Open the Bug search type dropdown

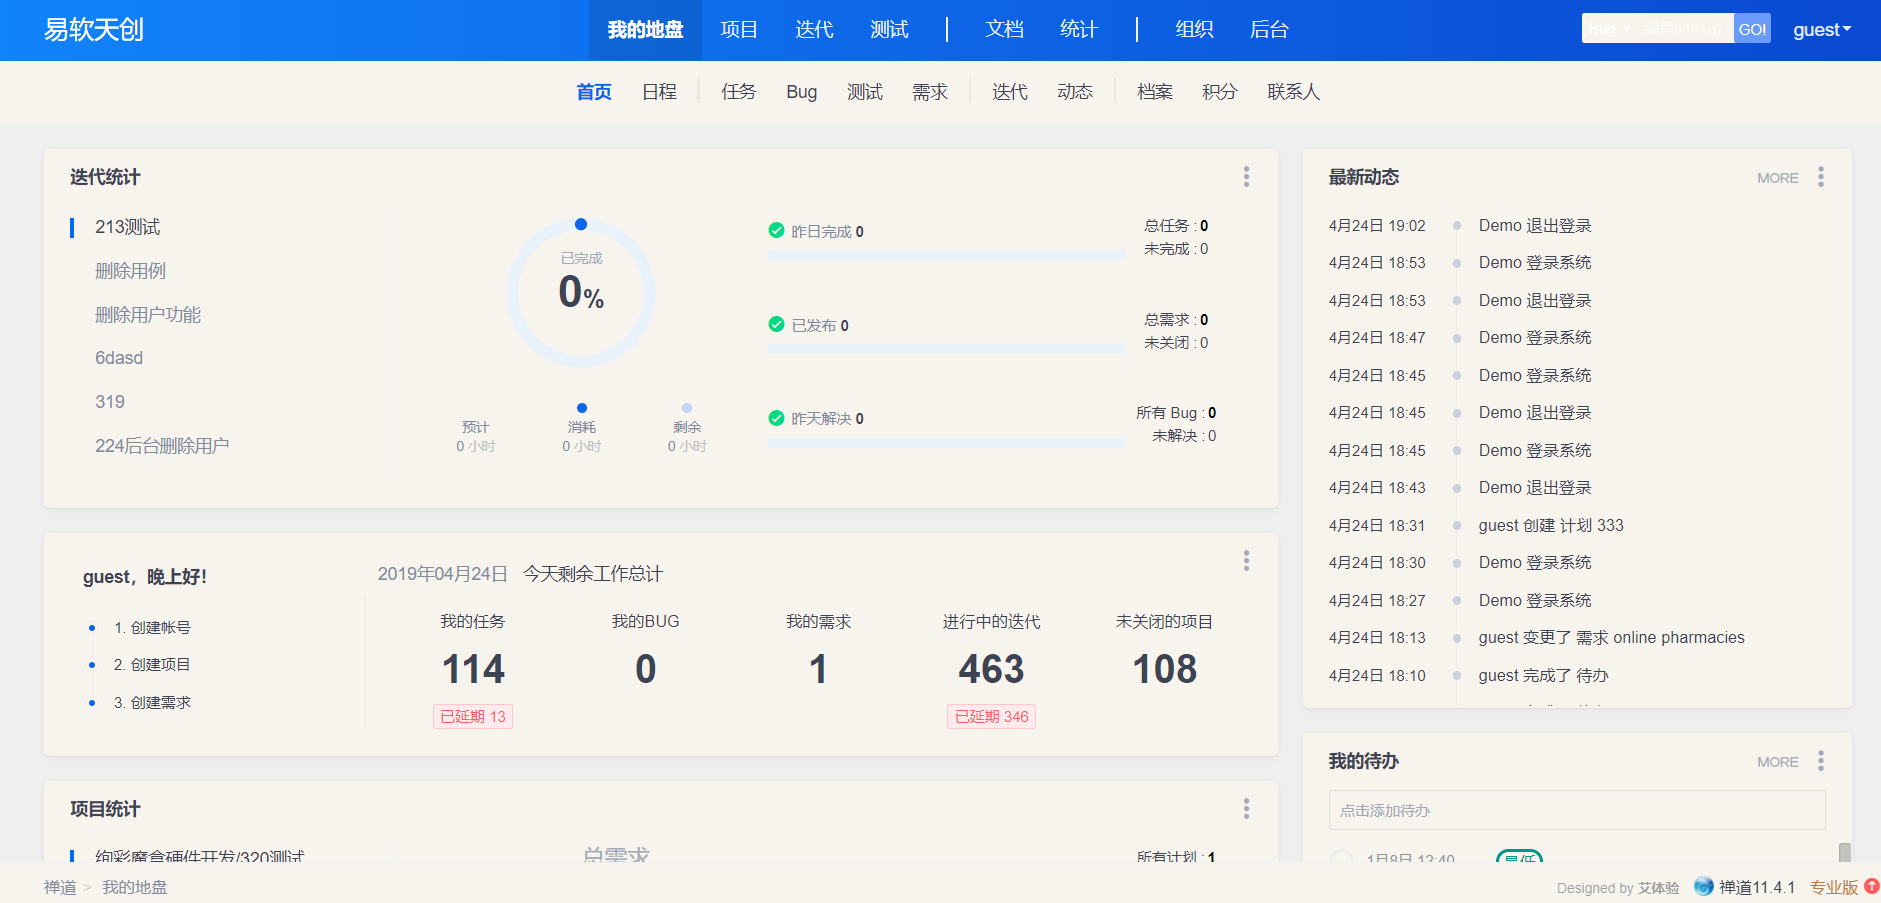tap(1609, 29)
